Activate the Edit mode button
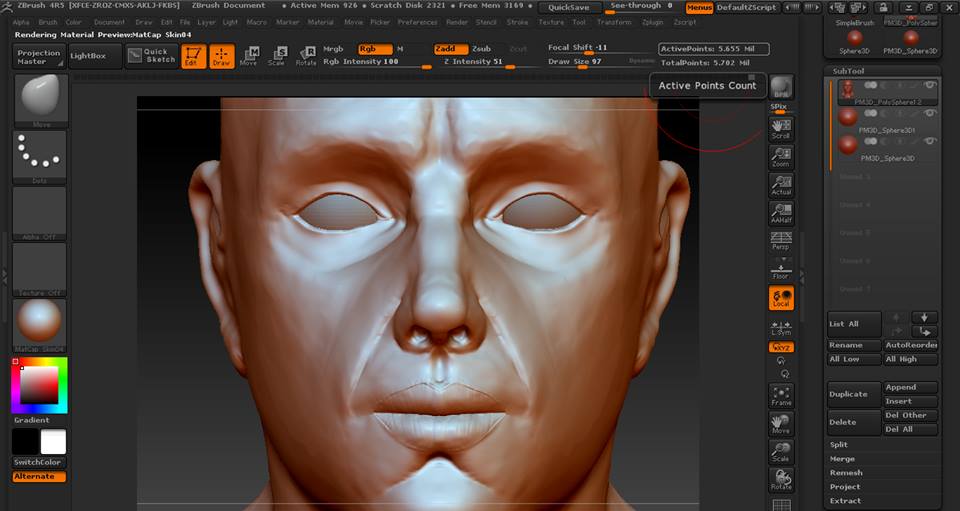 (x=194, y=56)
